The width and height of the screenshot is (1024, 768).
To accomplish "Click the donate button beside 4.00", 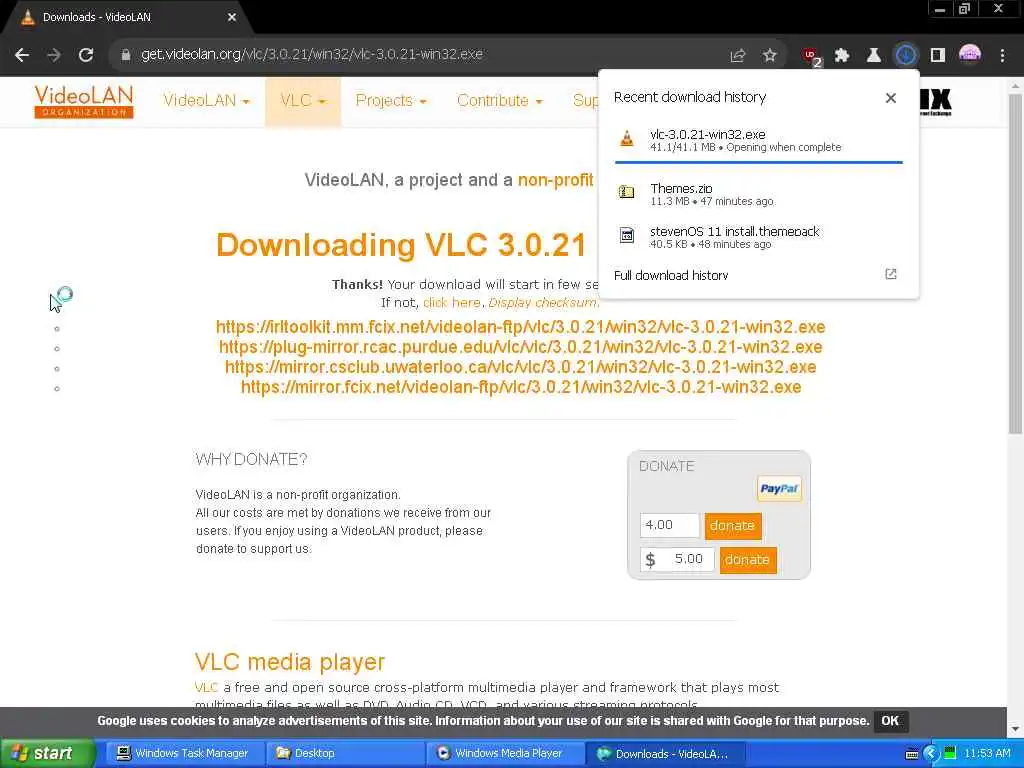I will click(x=733, y=526).
